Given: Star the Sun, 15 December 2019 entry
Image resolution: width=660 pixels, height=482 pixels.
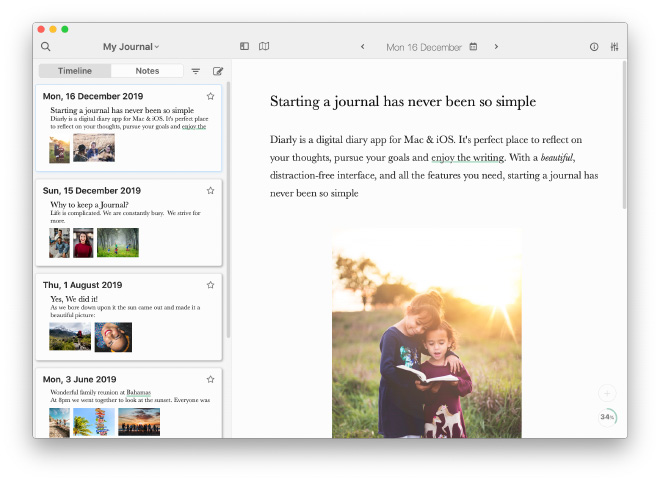Looking at the screenshot, I should click(x=210, y=191).
